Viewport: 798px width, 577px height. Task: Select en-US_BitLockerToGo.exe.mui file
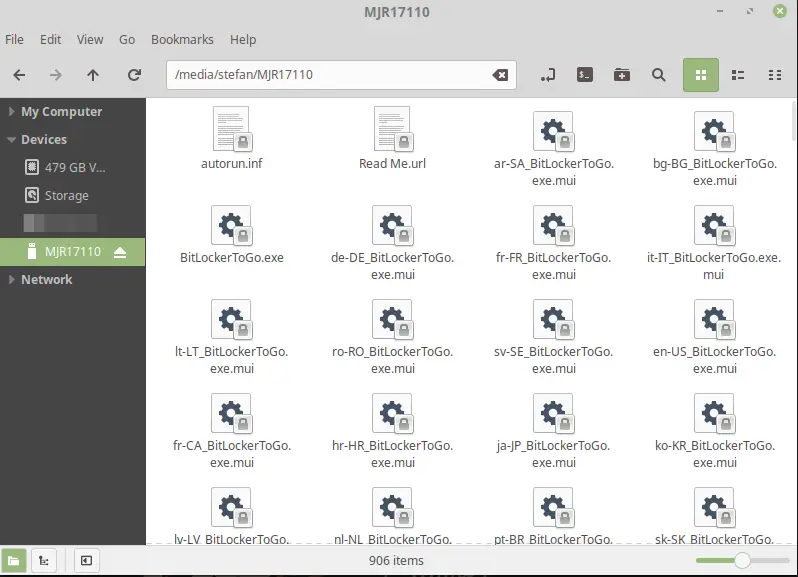point(715,337)
